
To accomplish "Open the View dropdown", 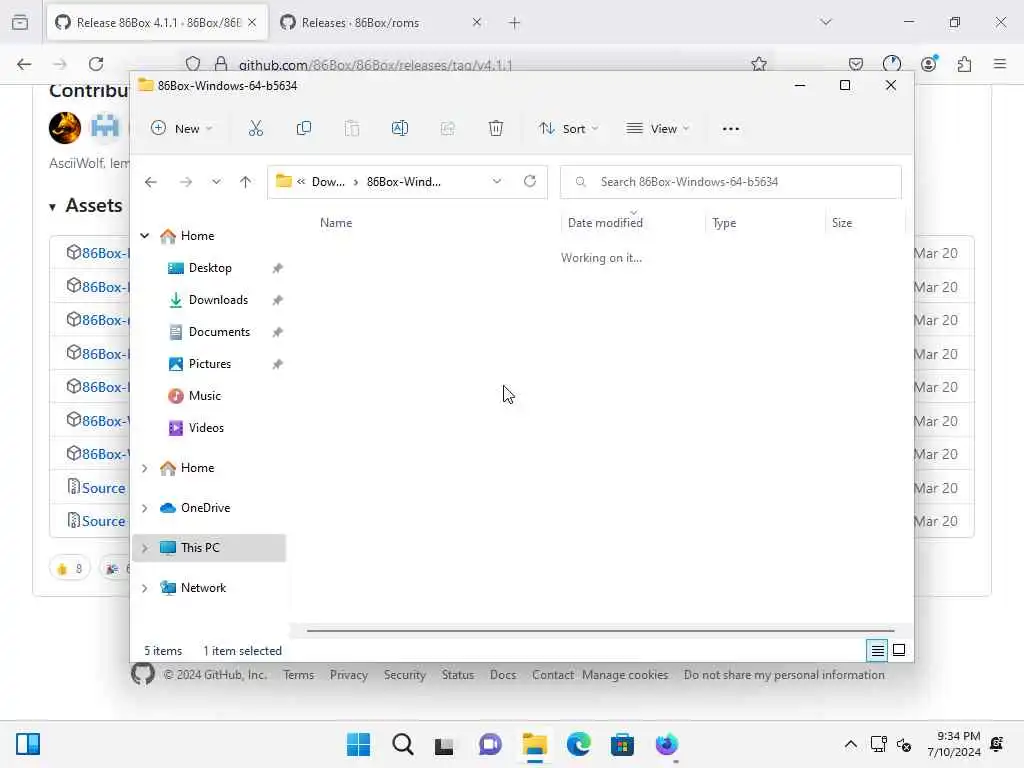I will [x=658, y=129].
